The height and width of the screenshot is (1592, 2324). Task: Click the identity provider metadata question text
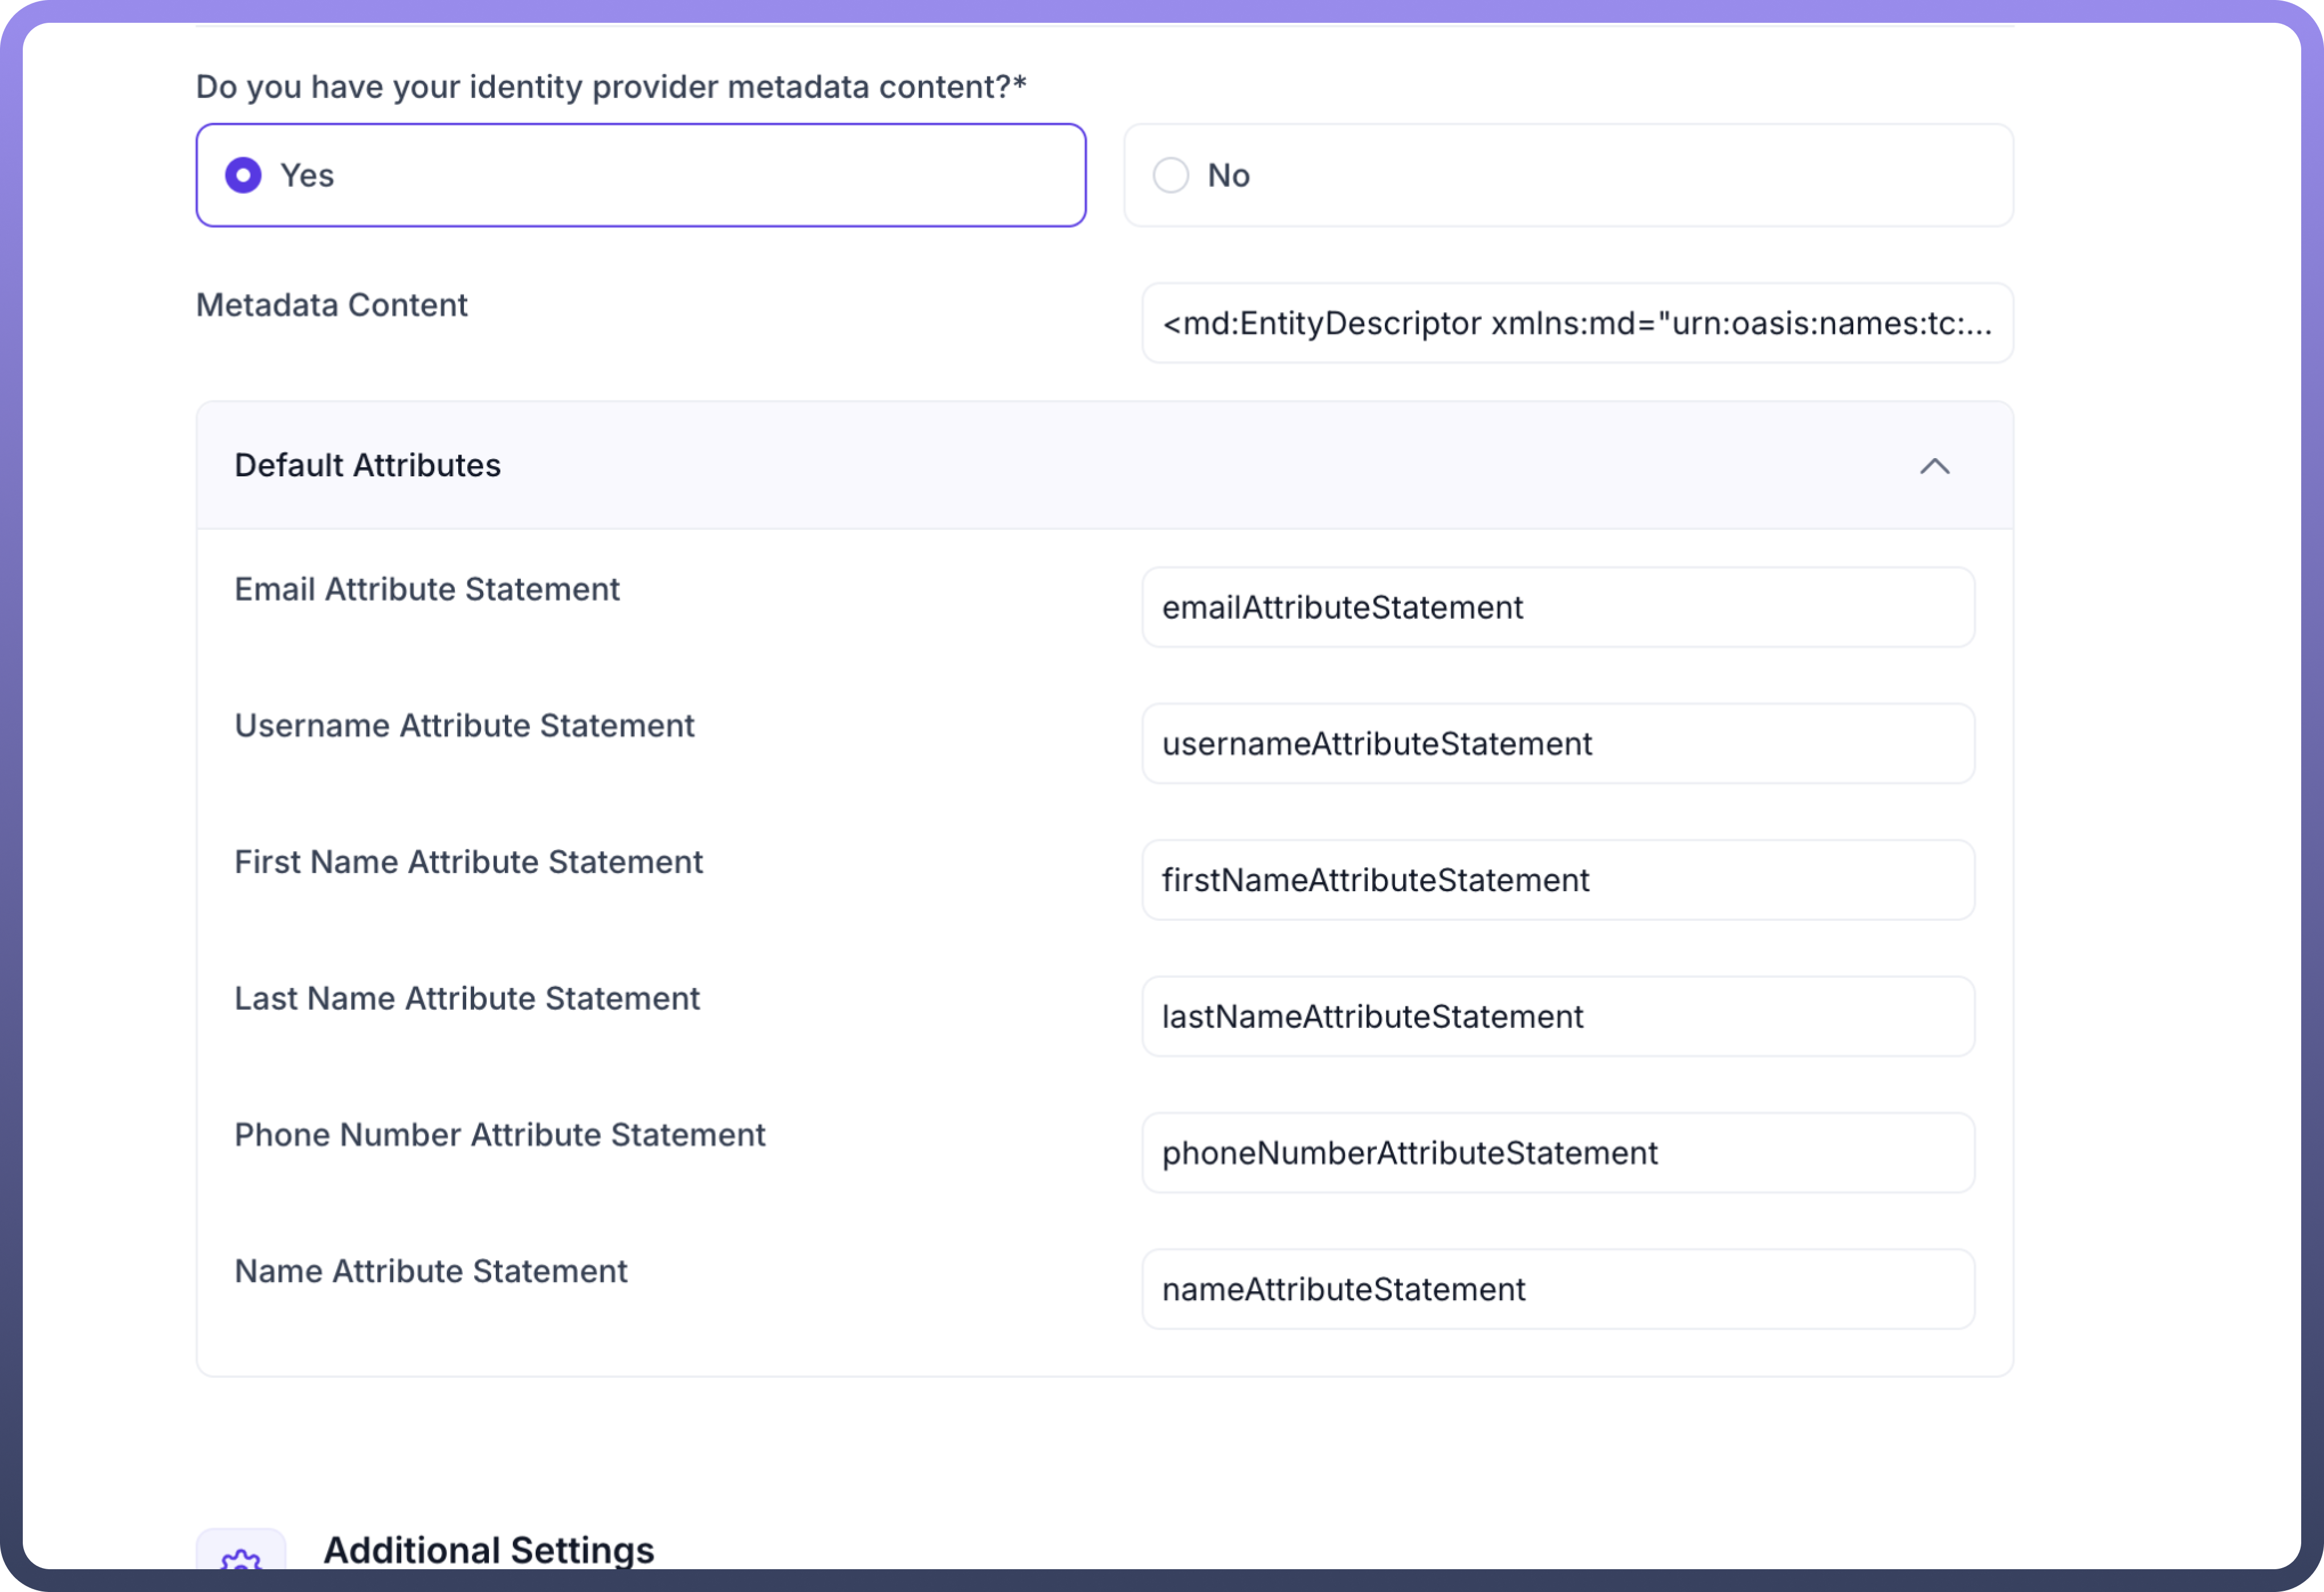(x=610, y=87)
